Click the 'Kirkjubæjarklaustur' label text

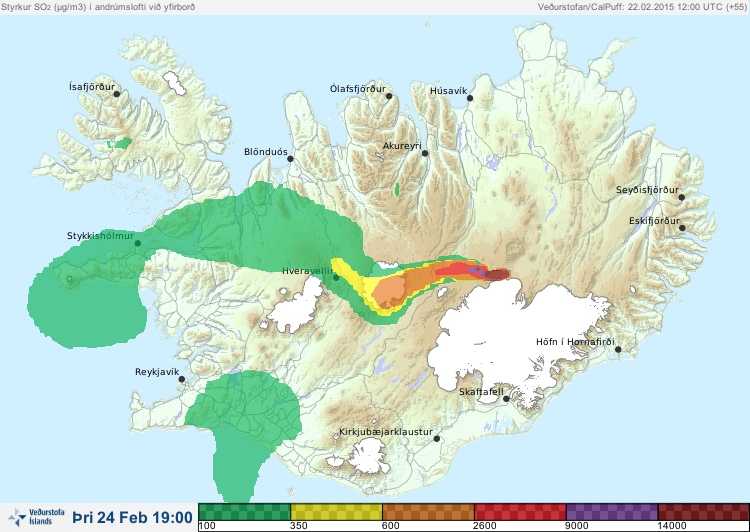pos(386,432)
